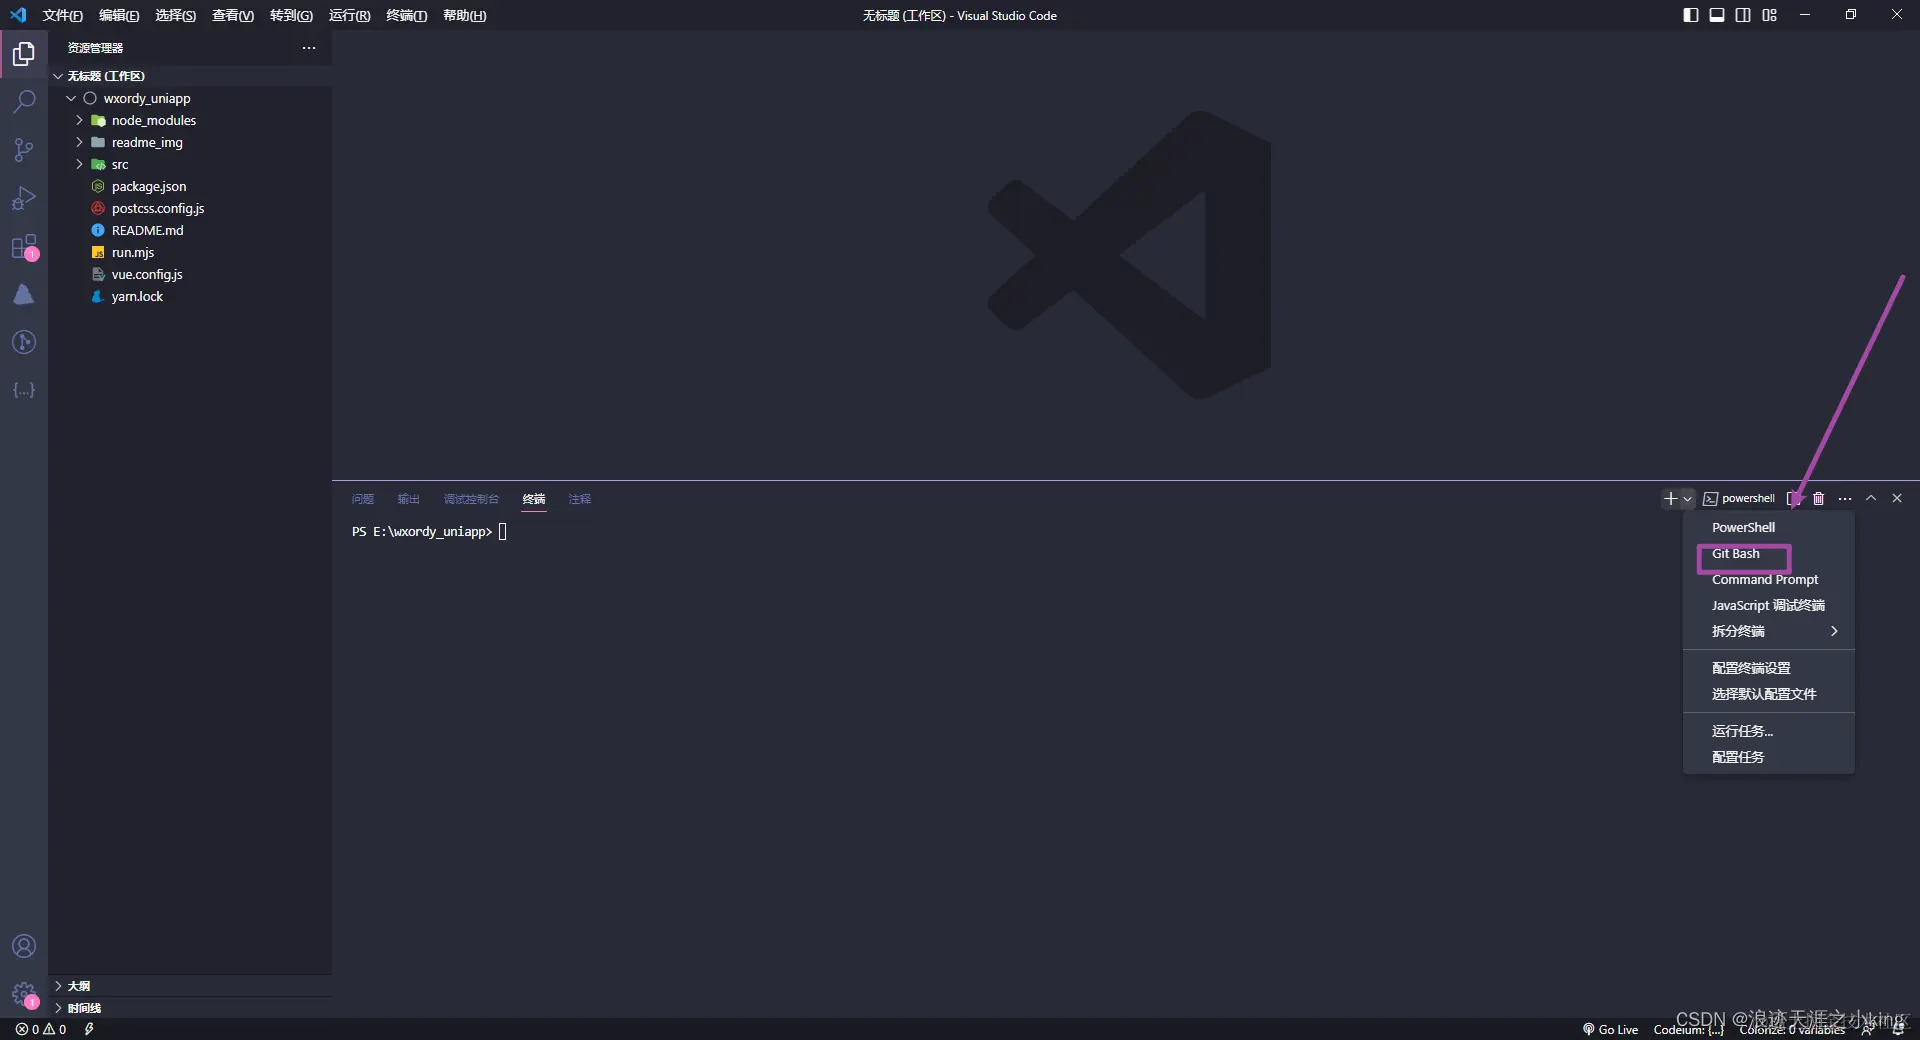Open the 帮助(H) menu

coord(464,15)
